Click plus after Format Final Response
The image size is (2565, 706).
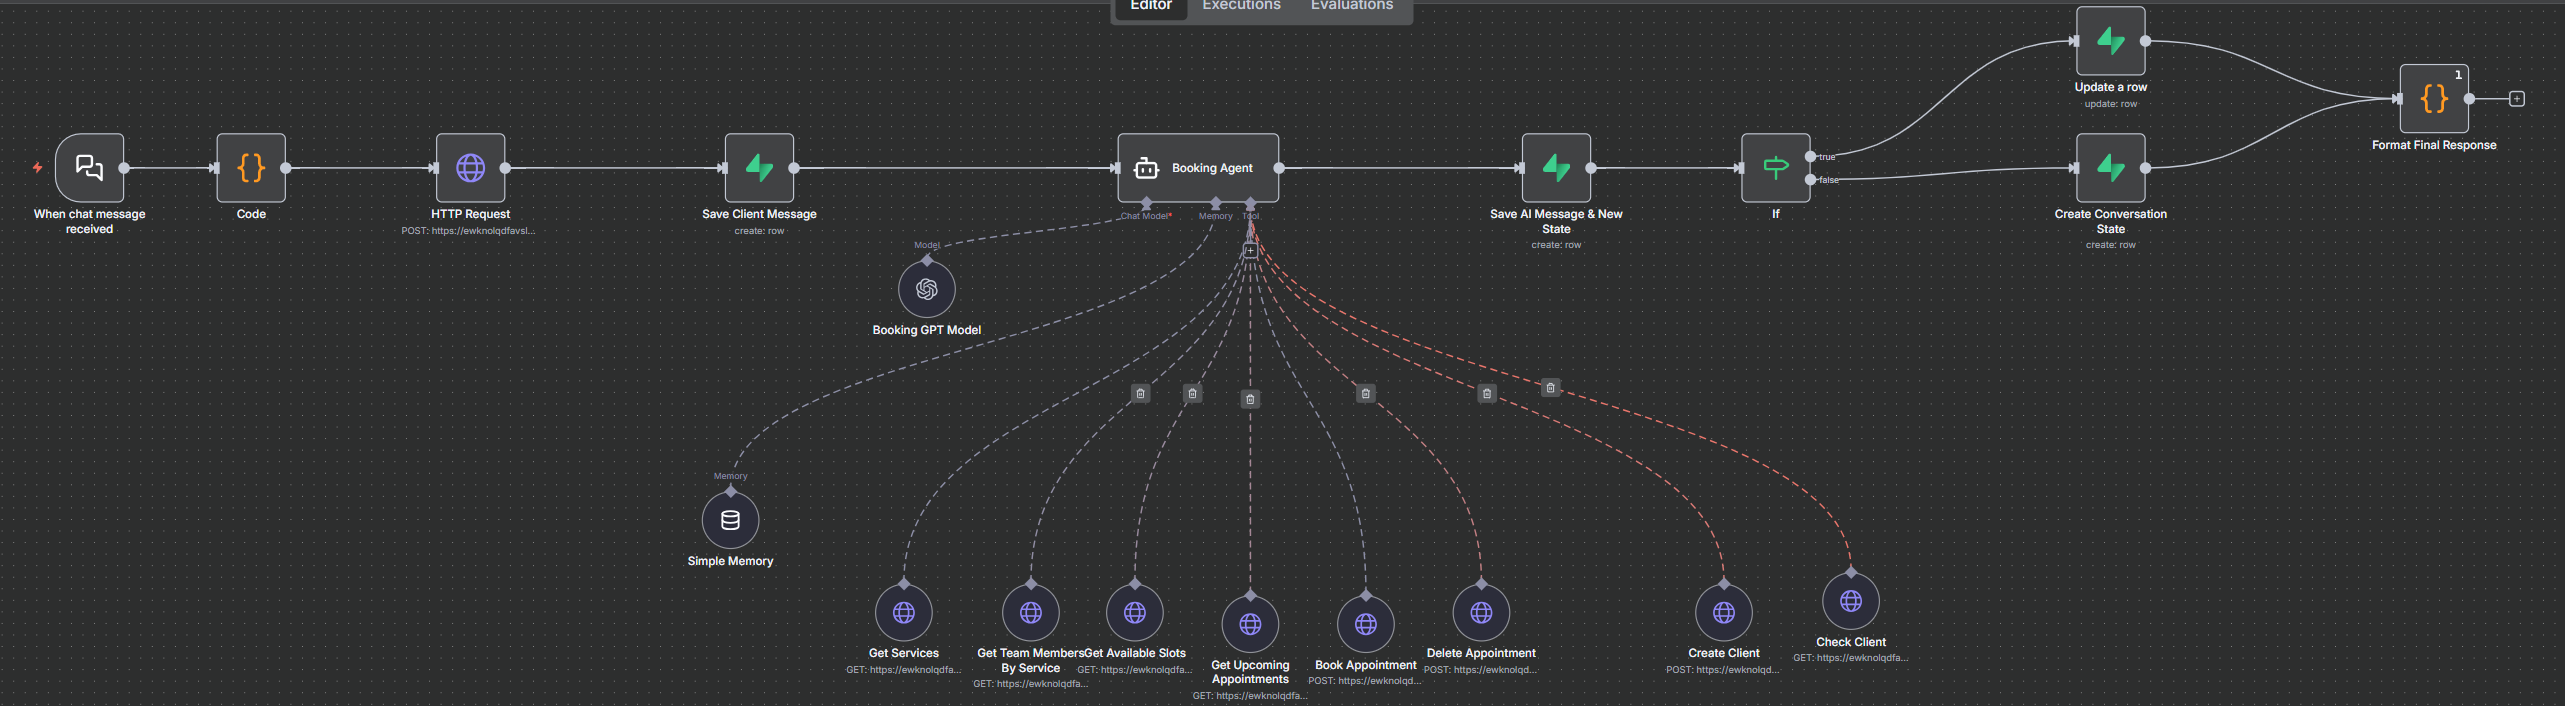[2517, 99]
